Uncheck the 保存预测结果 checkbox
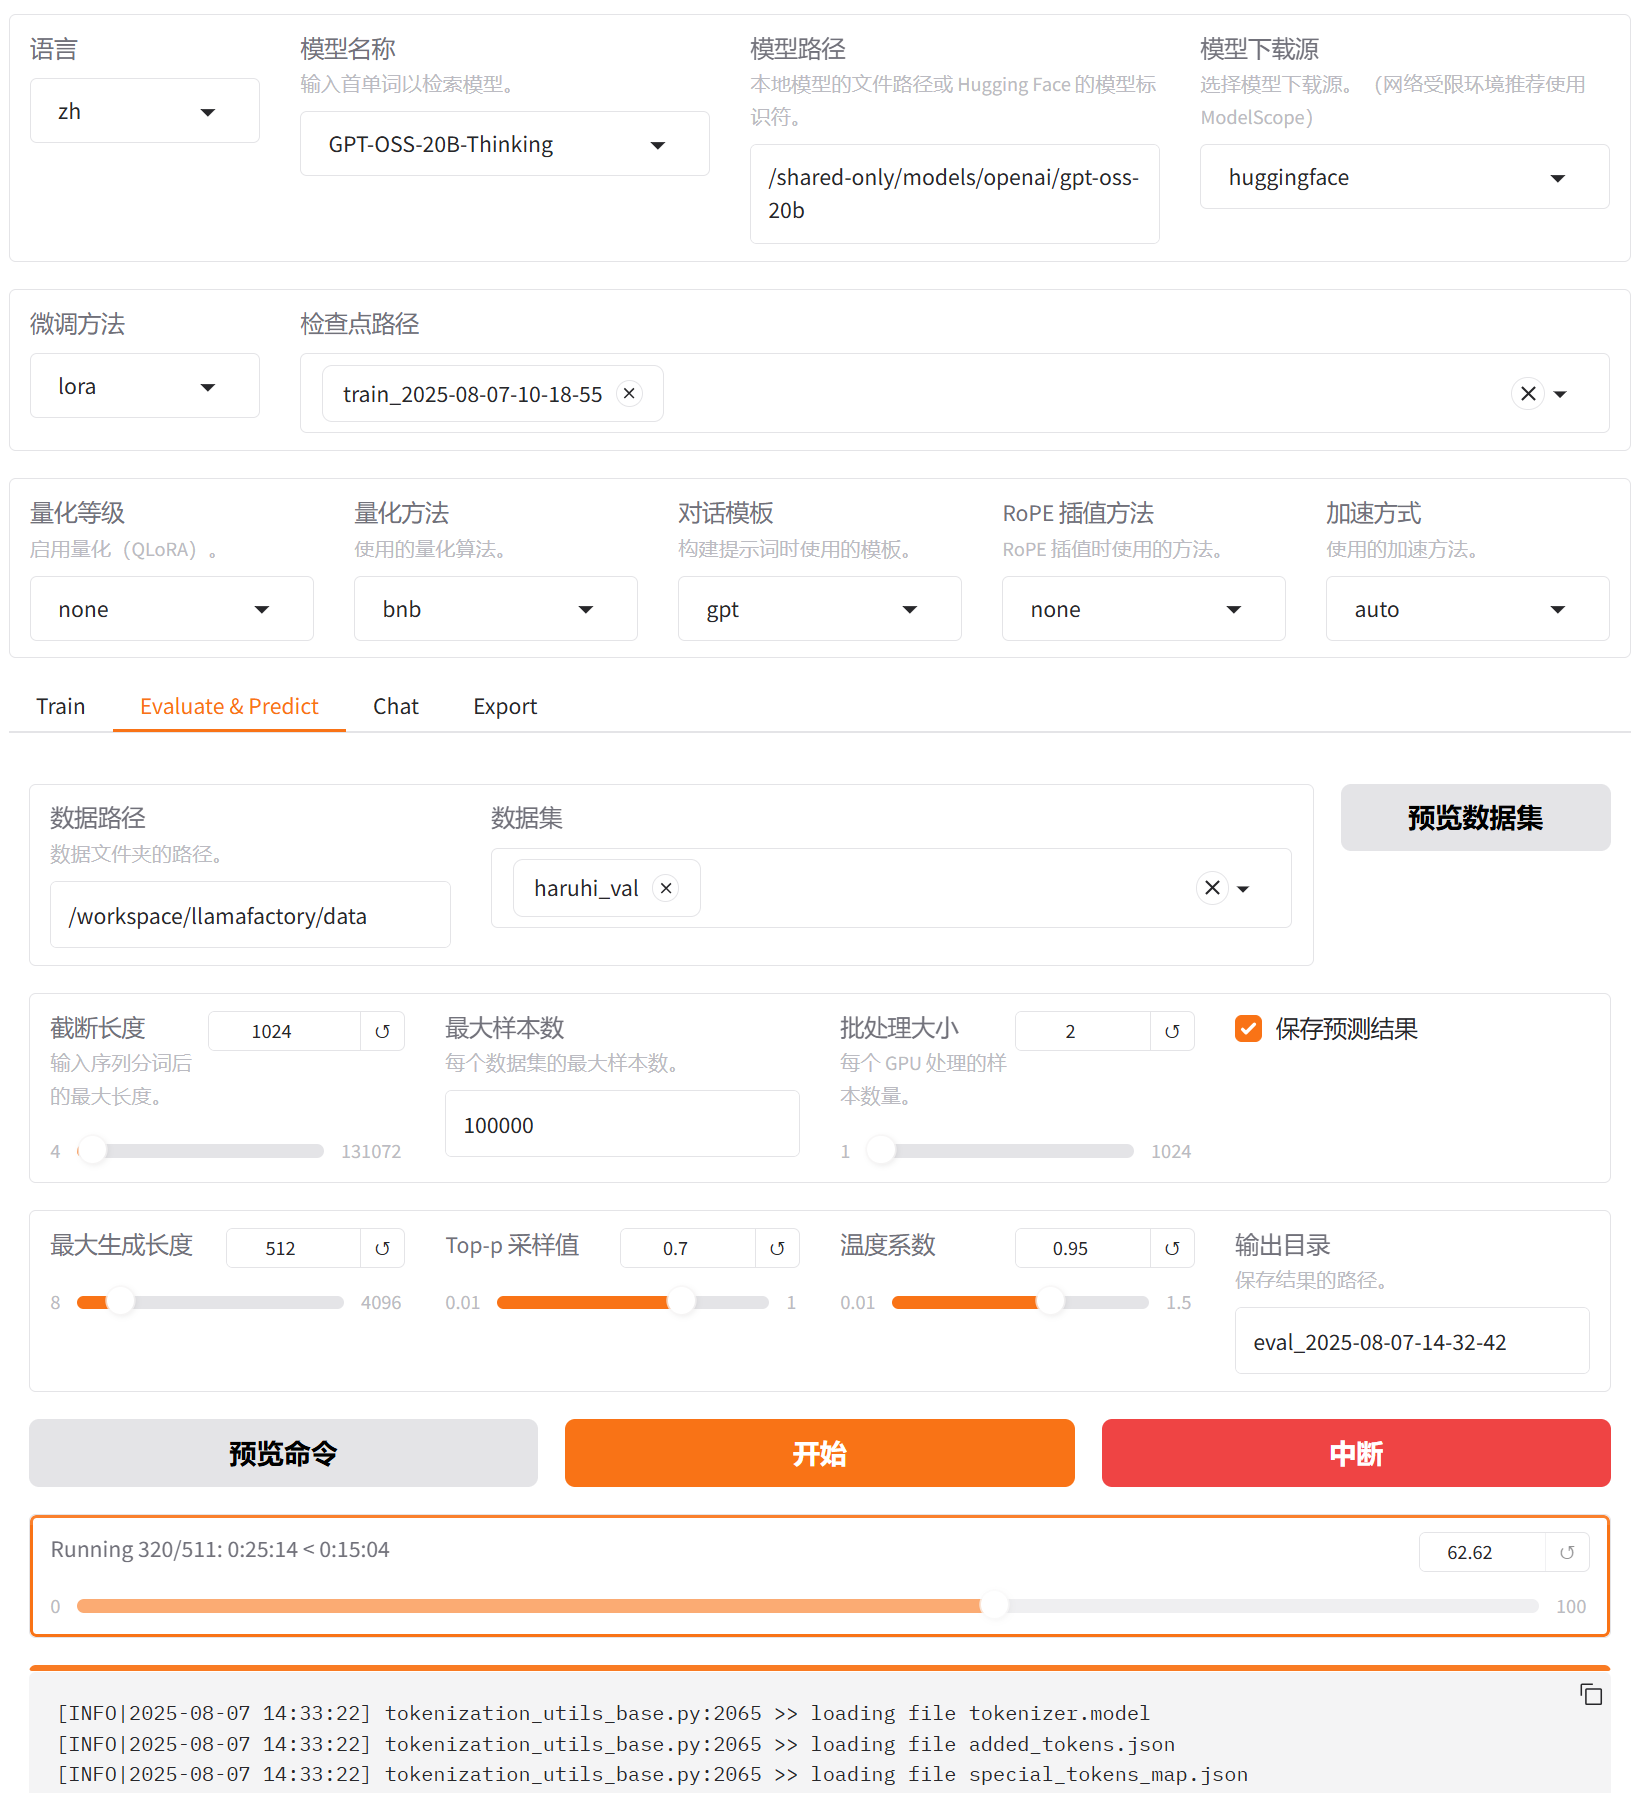This screenshot has width=1637, height=1793. tap(1248, 1029)
